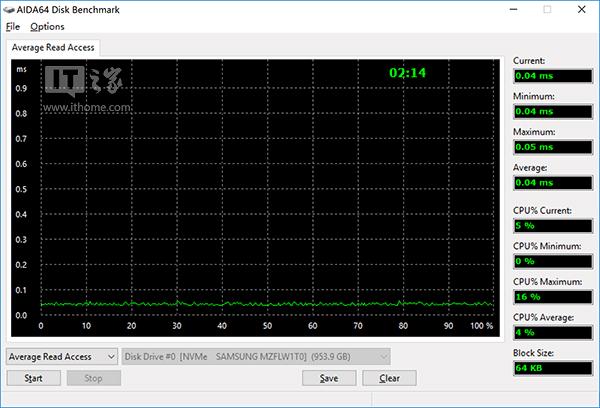Click the Minimum label text
Screen dimensions: 600x408
coord(533,96)
